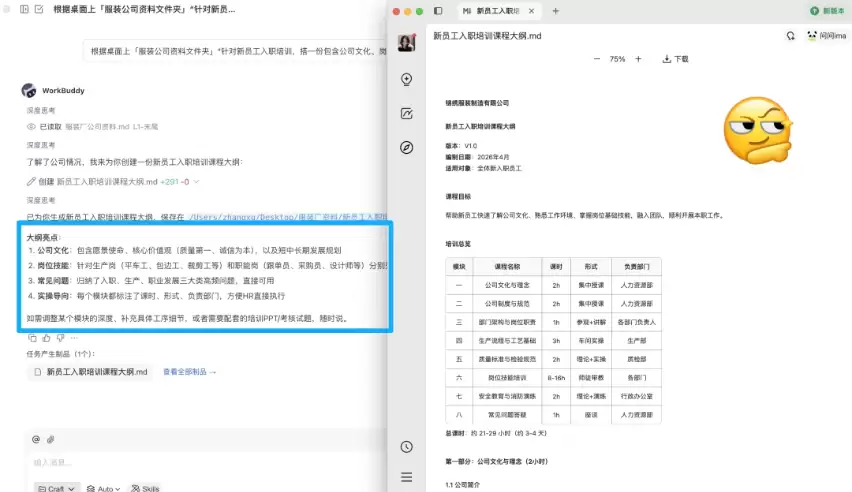Toggle the ima window sidebar icon
Image resolution: width=852 pixels, height=492 pixels.
[x=438, y=11]
